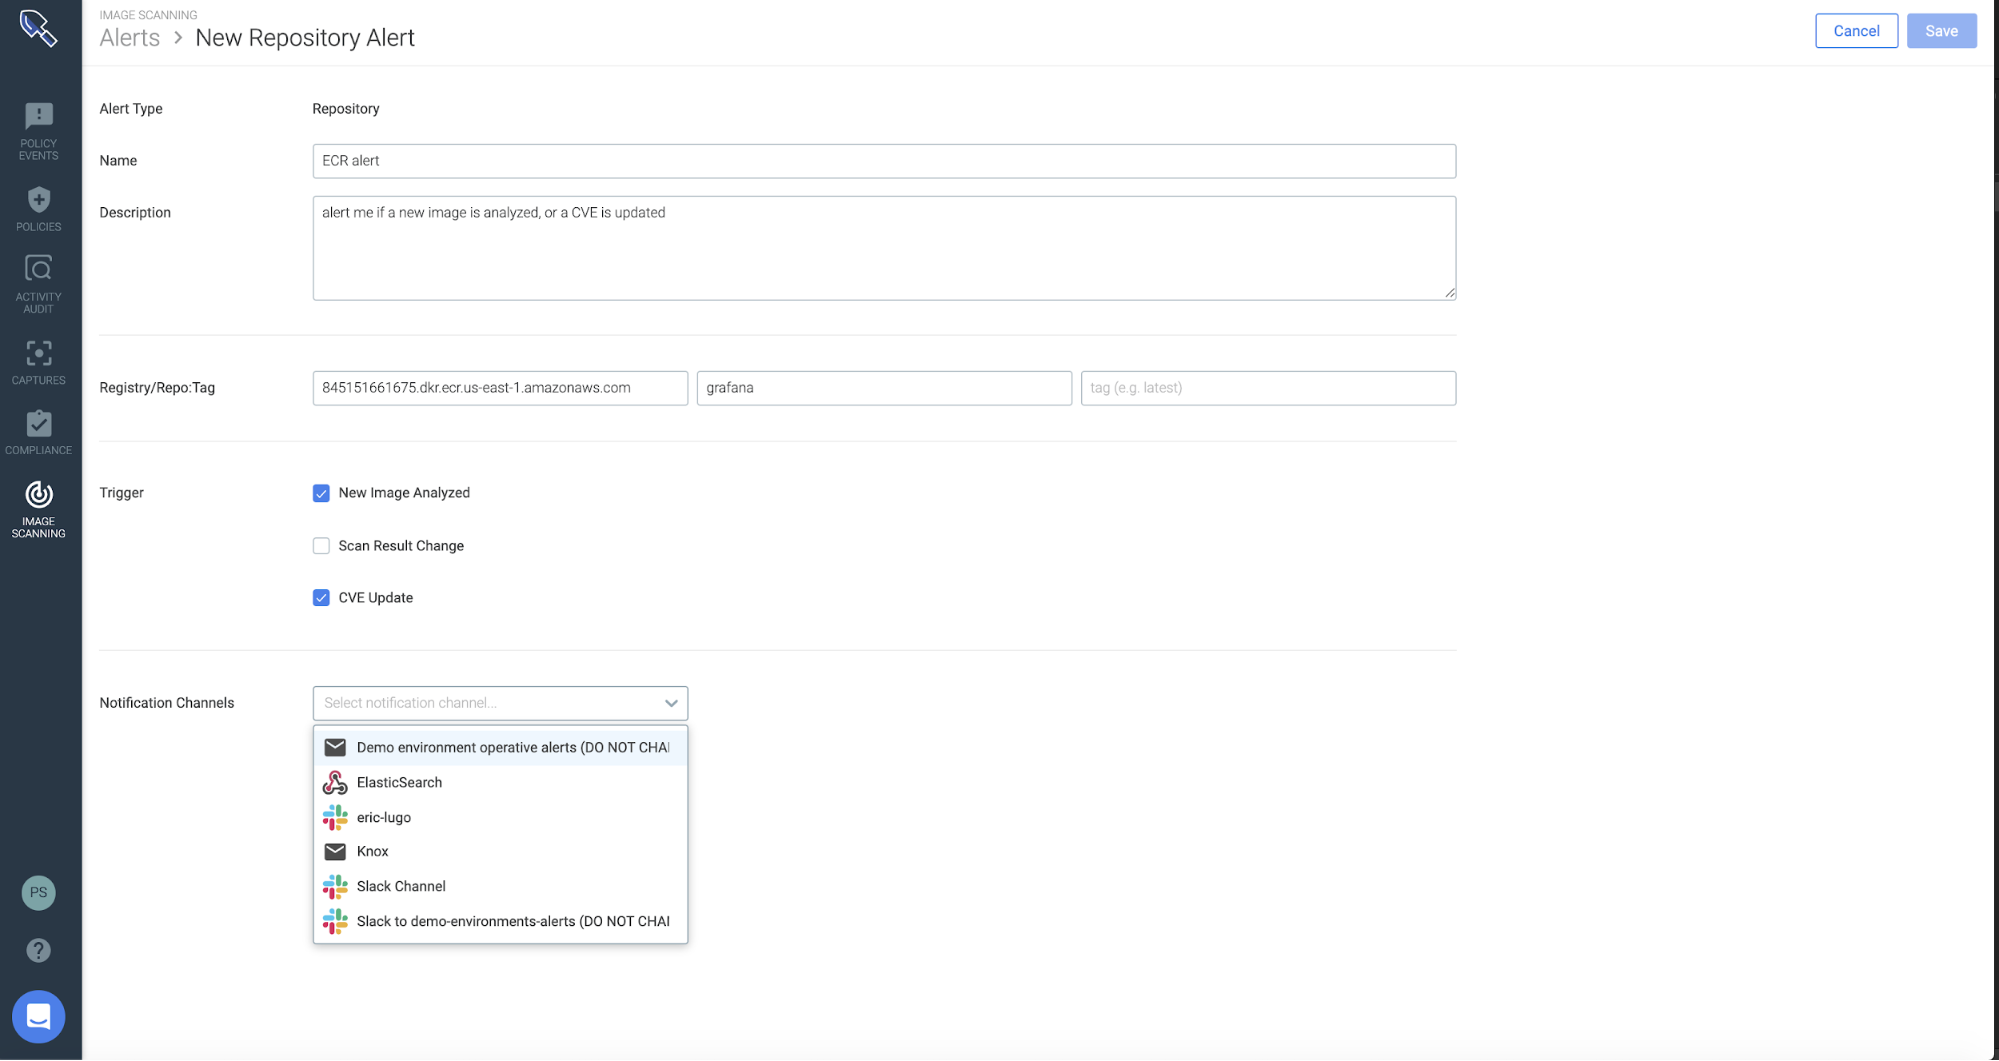Click the PS user avatar
1999x1061 pixels.
38,892
